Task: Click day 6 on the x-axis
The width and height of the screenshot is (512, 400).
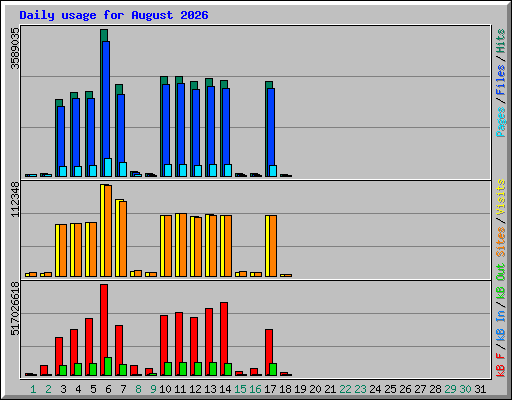Action: [x=108, y=389]
